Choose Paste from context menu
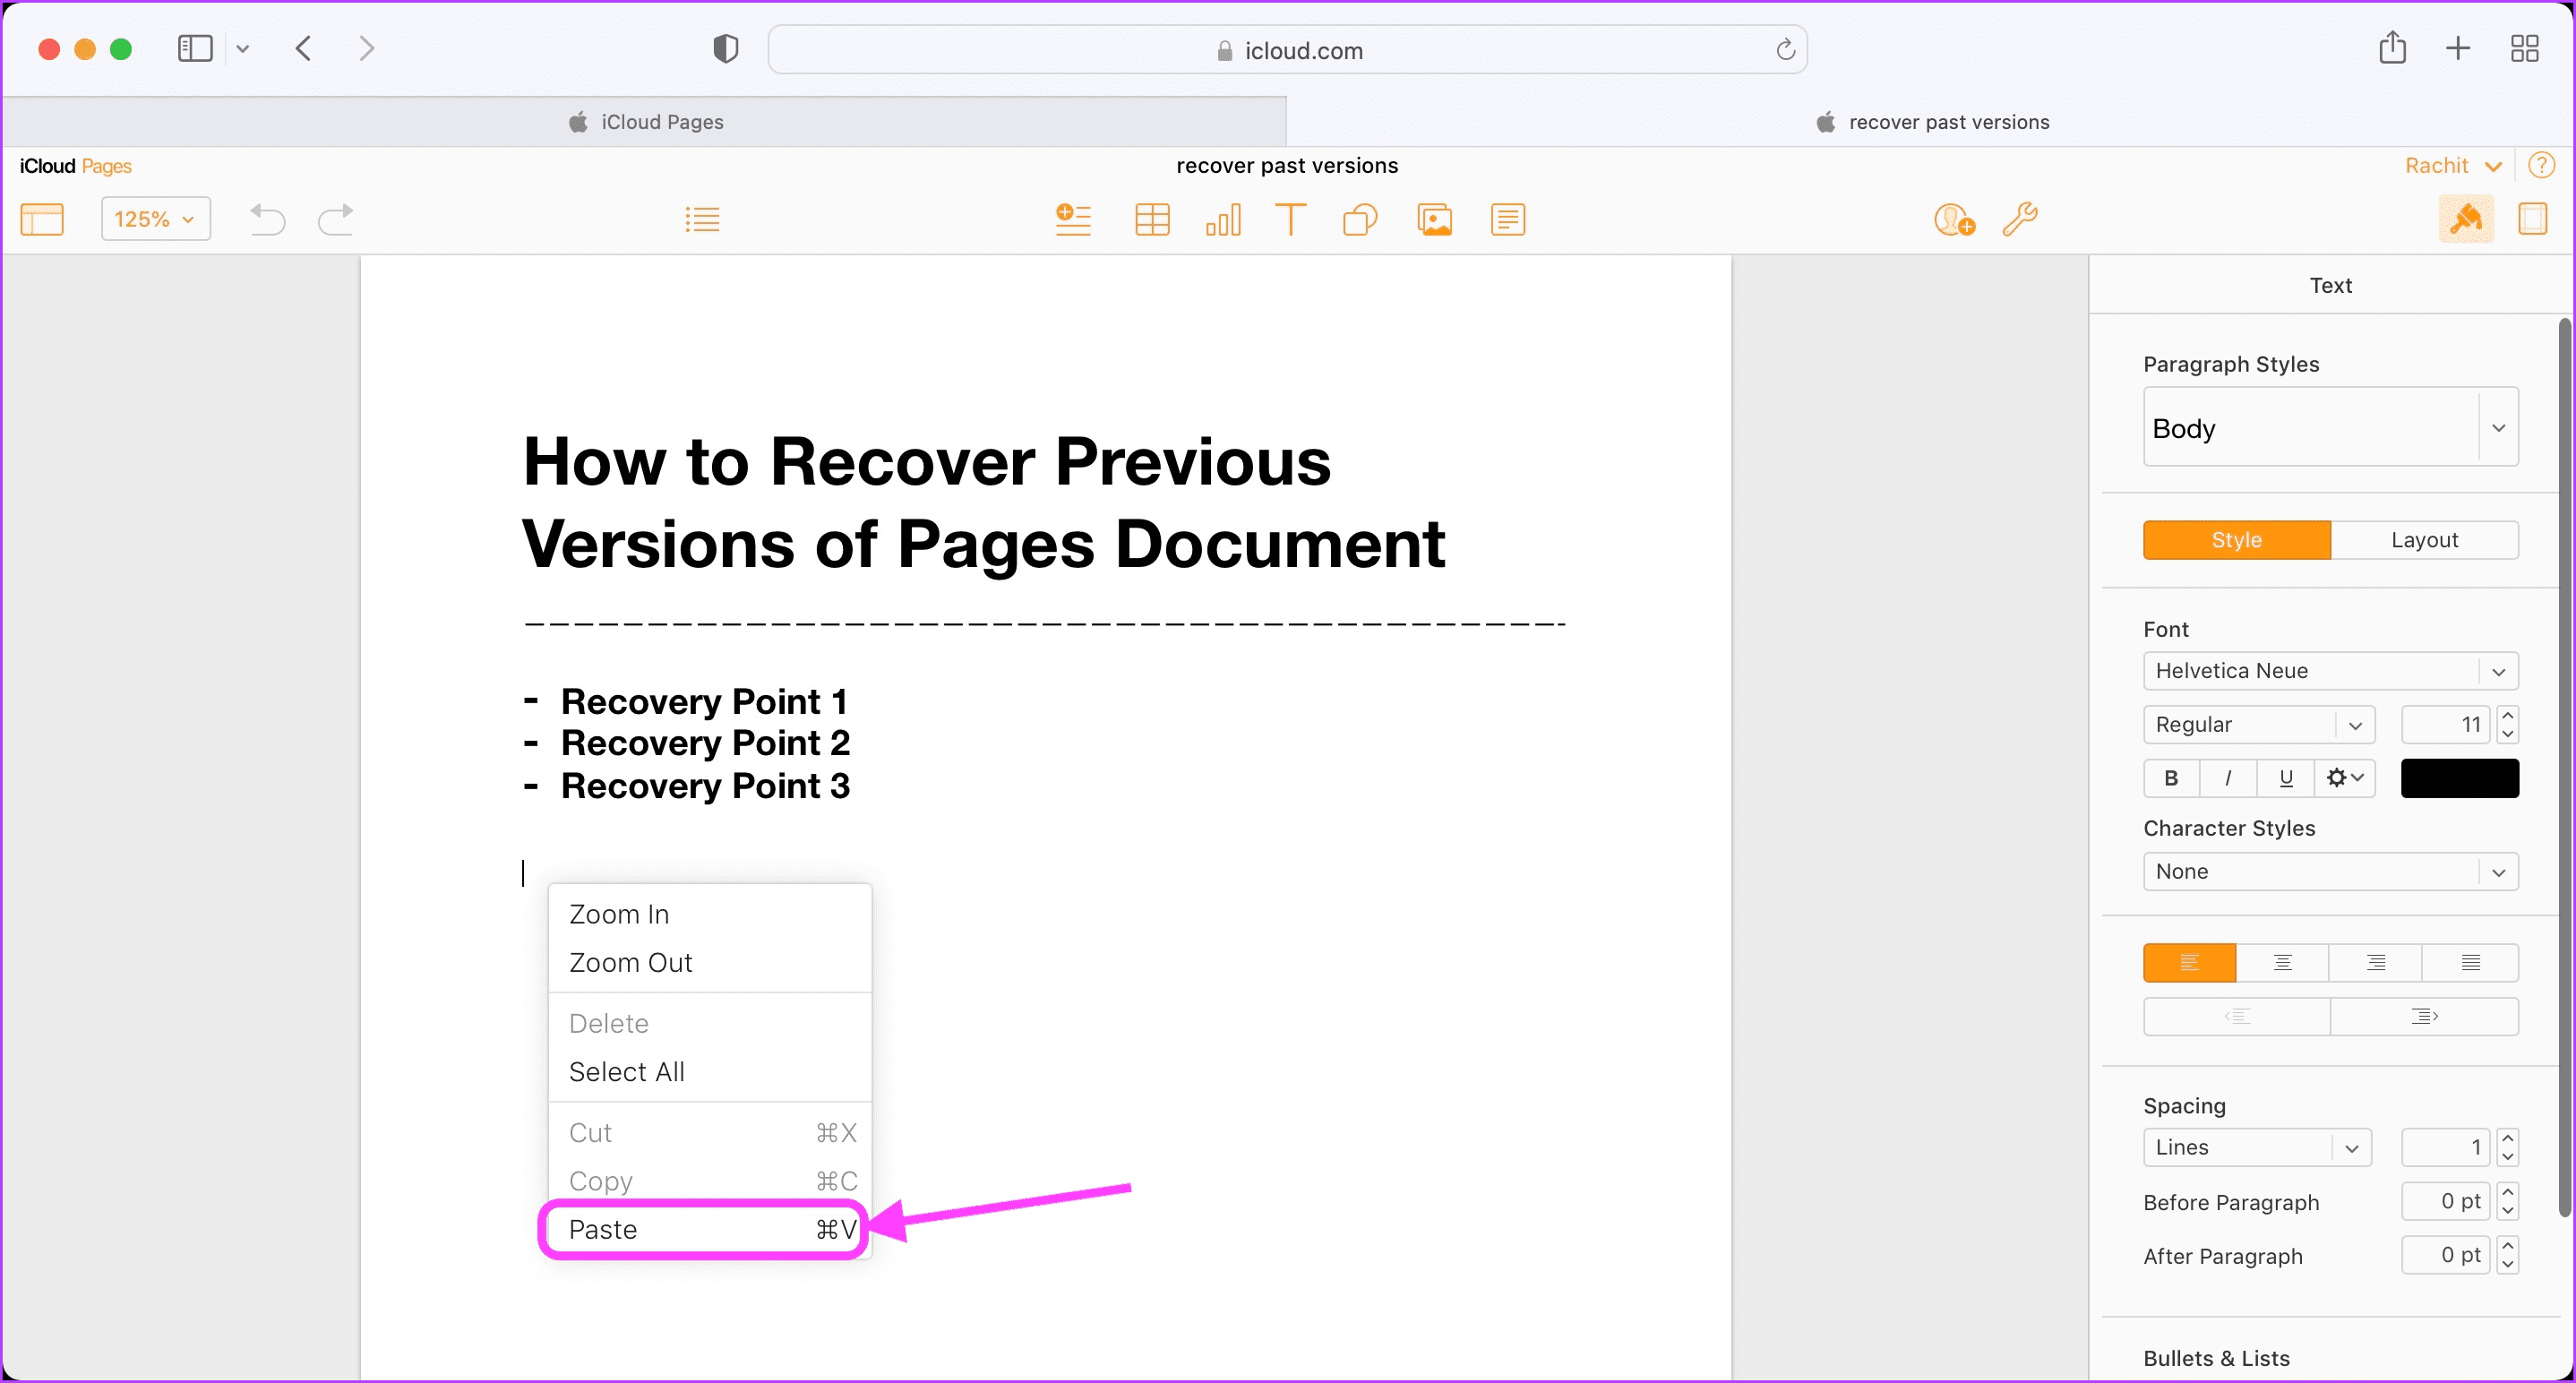2576x1383 pixels. tap(709, 1229)
